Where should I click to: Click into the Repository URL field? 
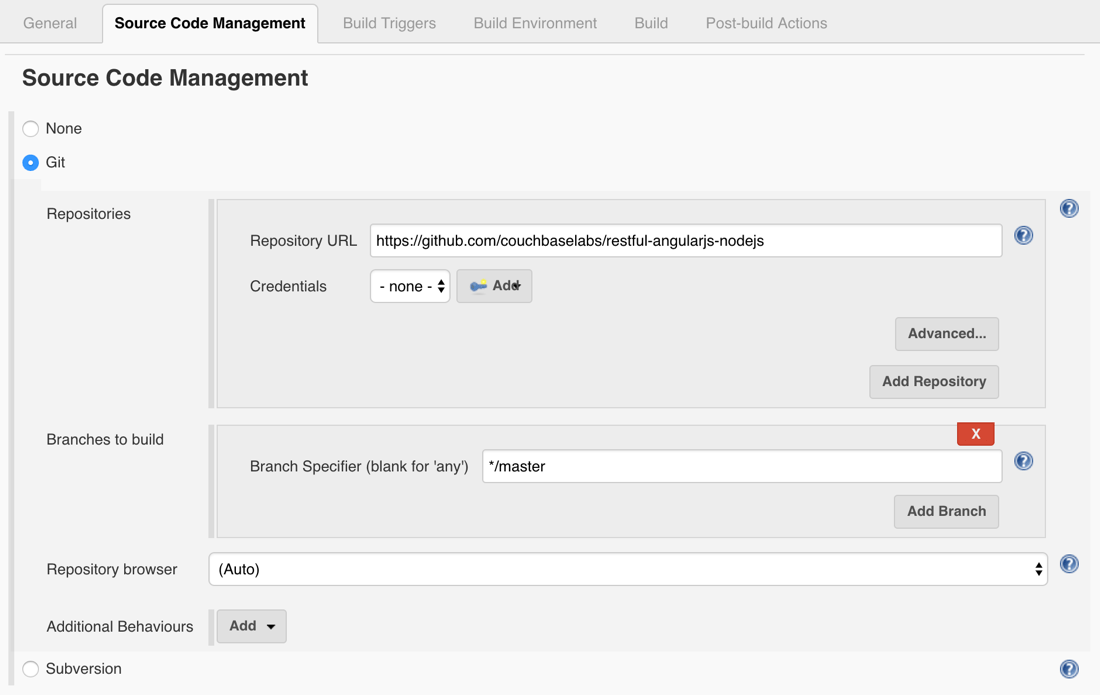[685, 241]
